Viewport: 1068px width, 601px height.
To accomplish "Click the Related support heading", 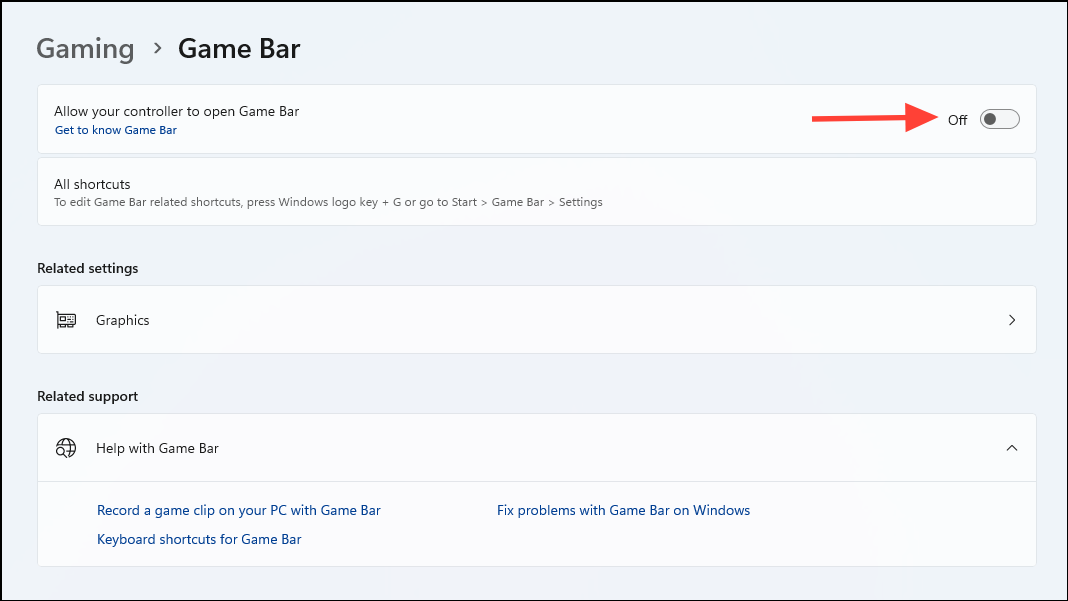I will 88,397.
